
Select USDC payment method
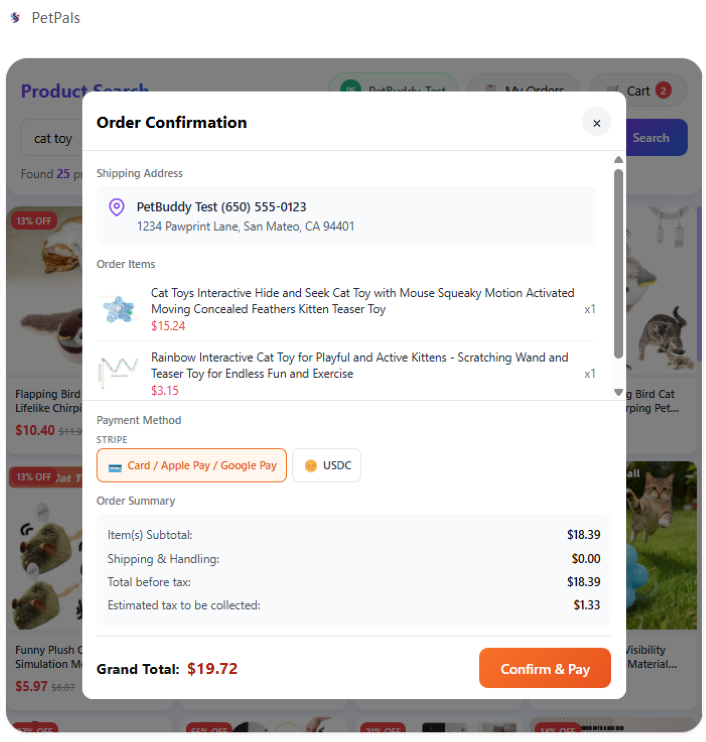[327, 465]
